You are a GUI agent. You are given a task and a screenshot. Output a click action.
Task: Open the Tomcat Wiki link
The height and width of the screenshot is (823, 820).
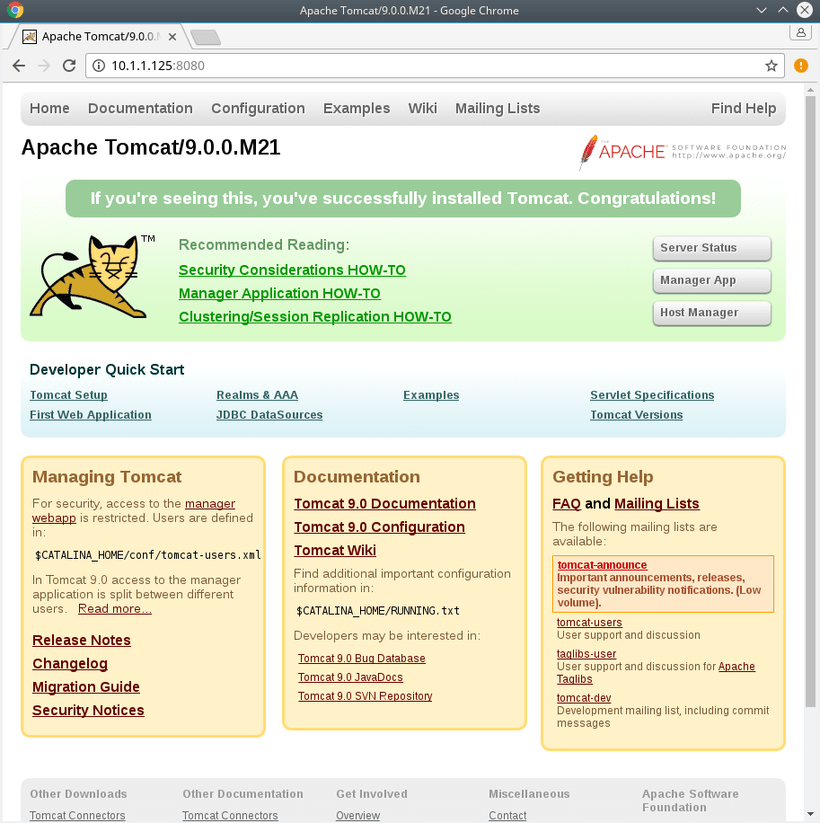tap(335, 550)
